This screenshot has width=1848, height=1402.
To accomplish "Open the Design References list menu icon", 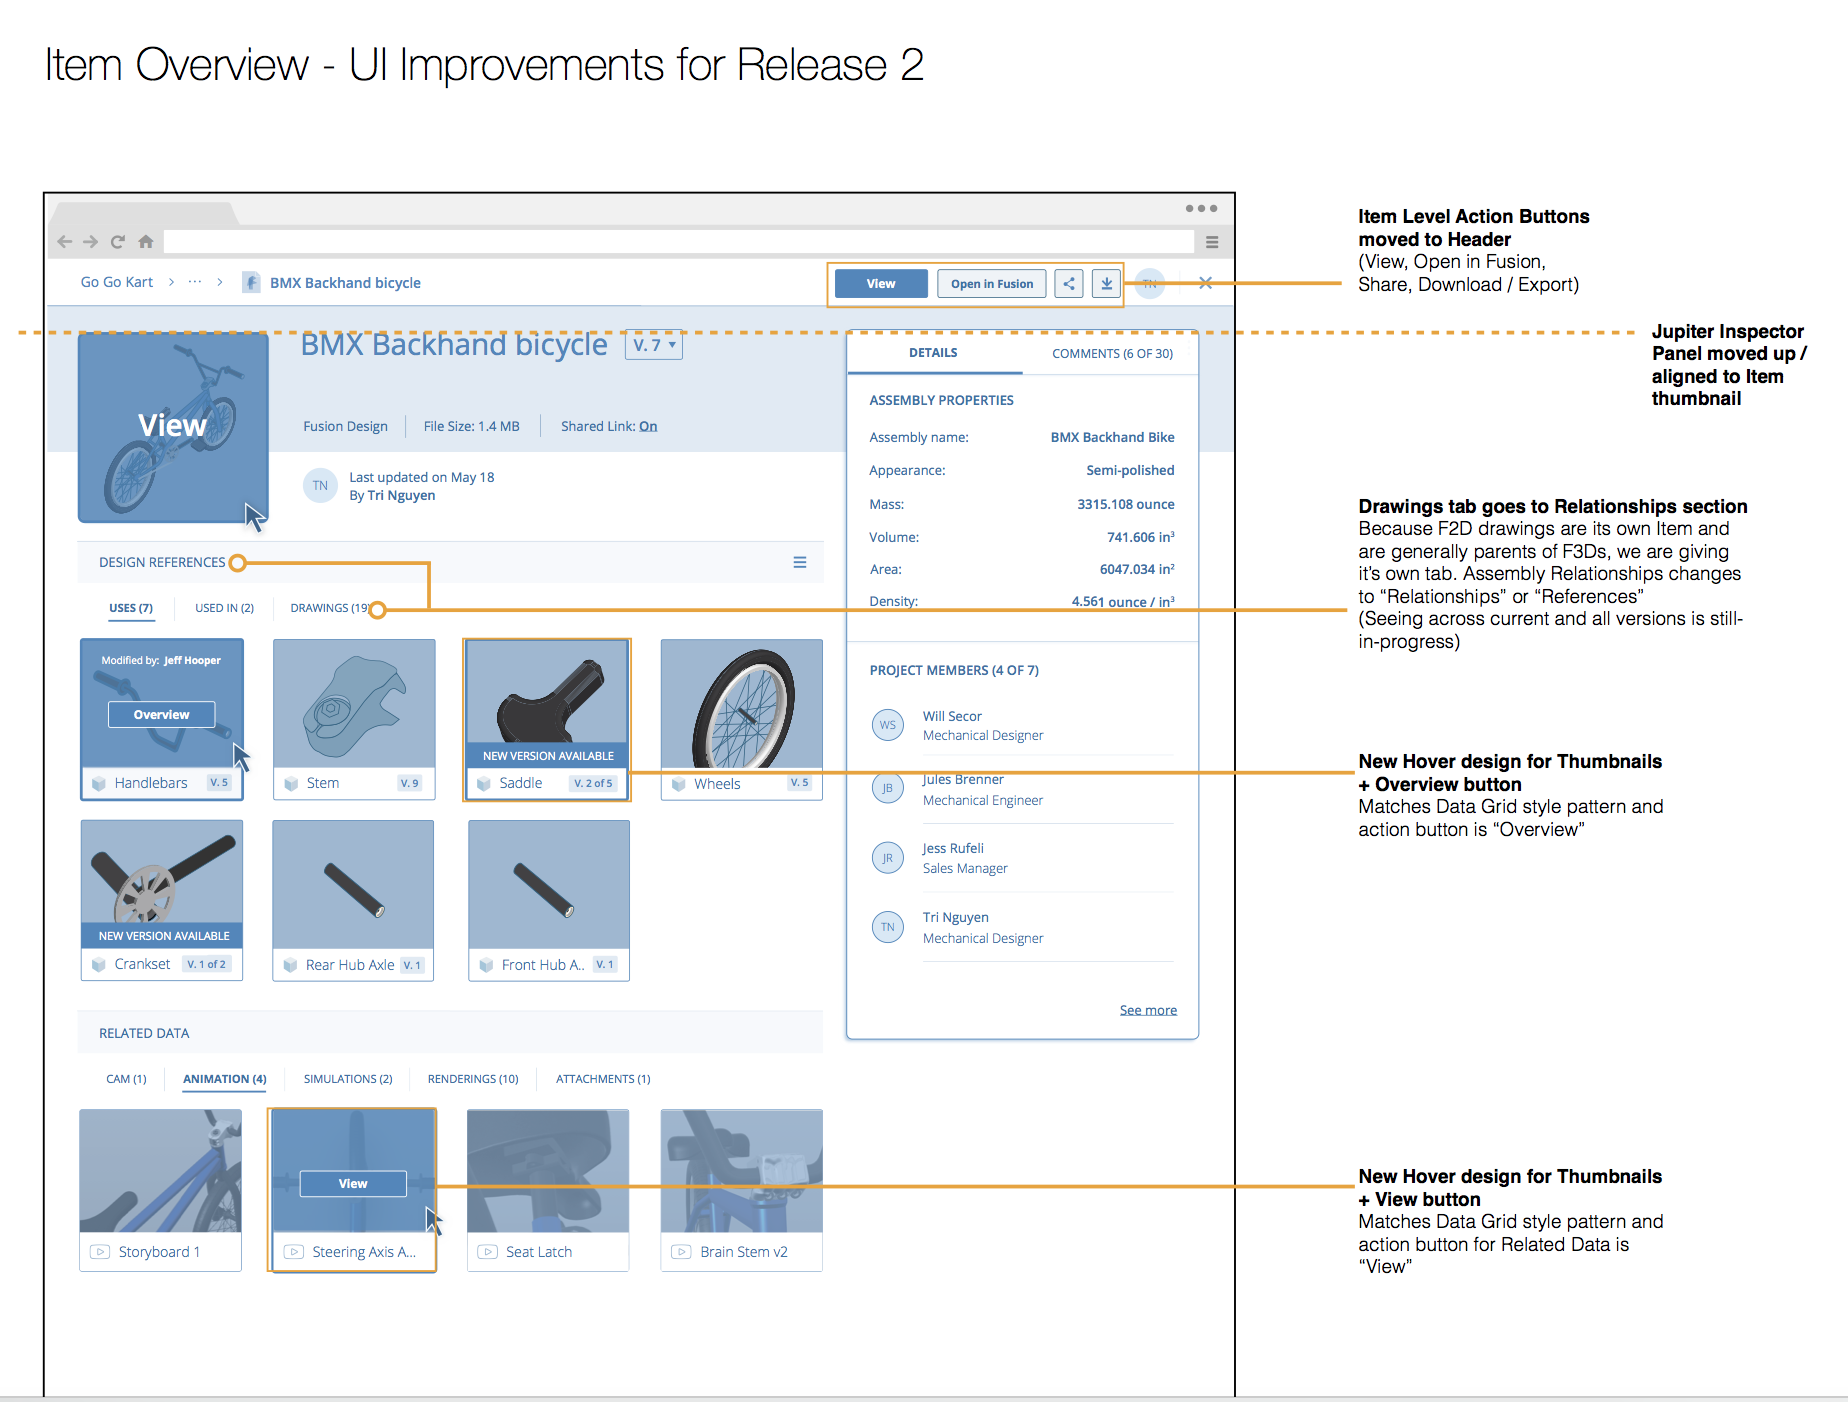I will 800,562.
